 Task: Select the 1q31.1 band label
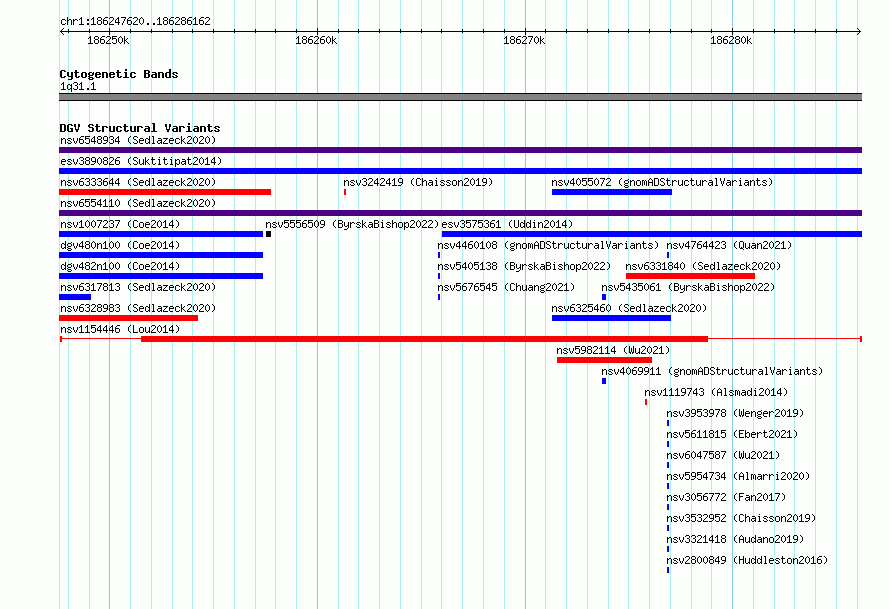[78, 86]
